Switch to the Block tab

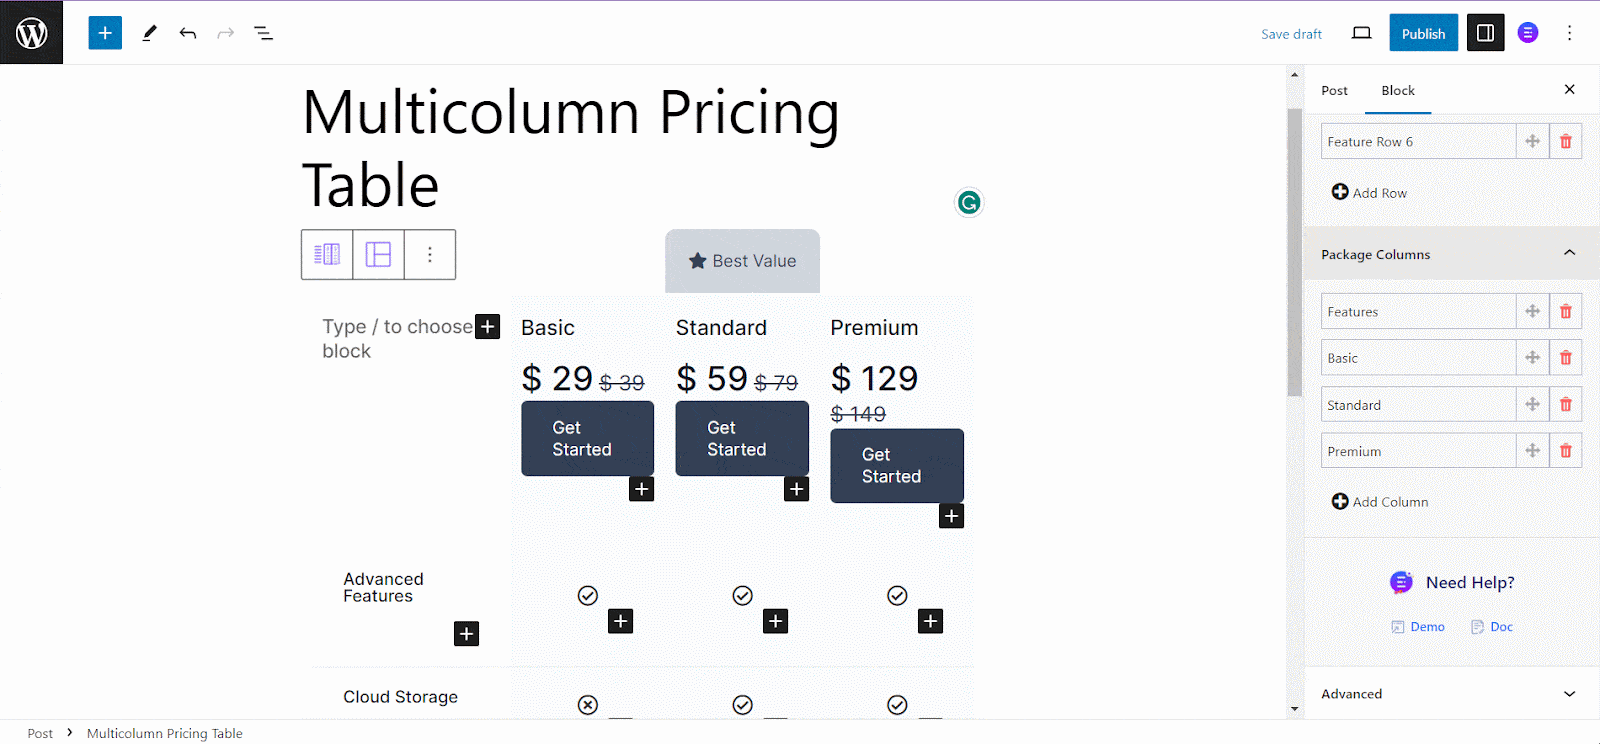(x=1398, y=90)
